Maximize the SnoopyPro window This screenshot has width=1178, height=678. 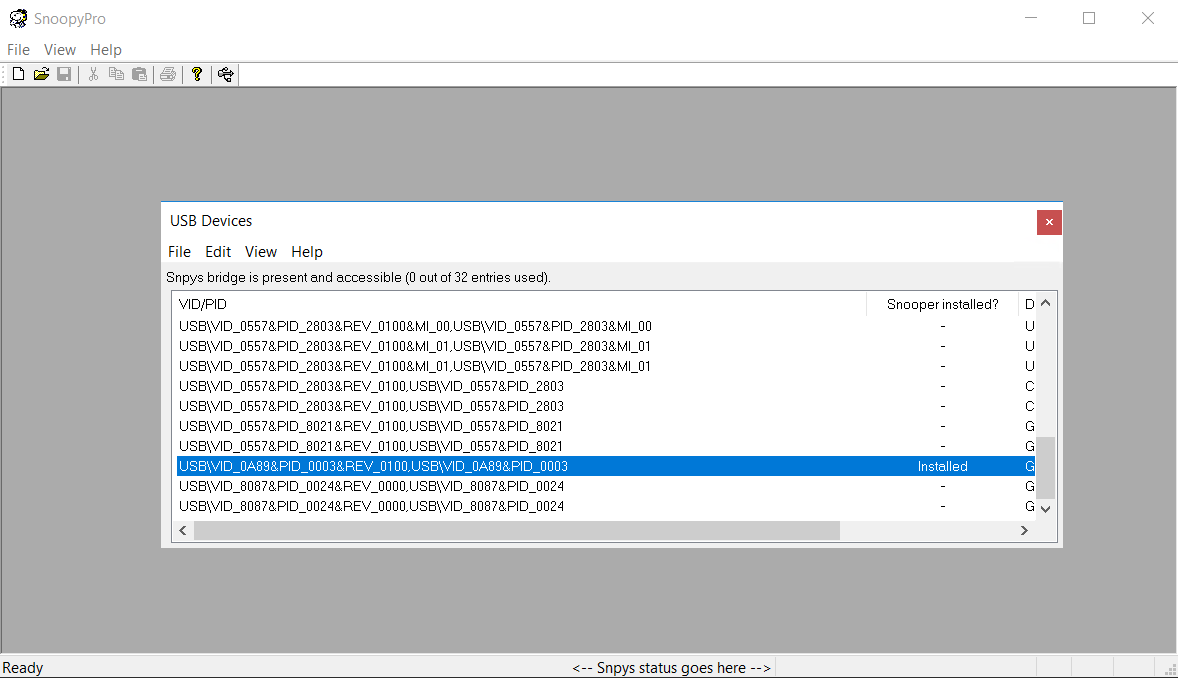pyautogui.click(x=1089, y=18)
